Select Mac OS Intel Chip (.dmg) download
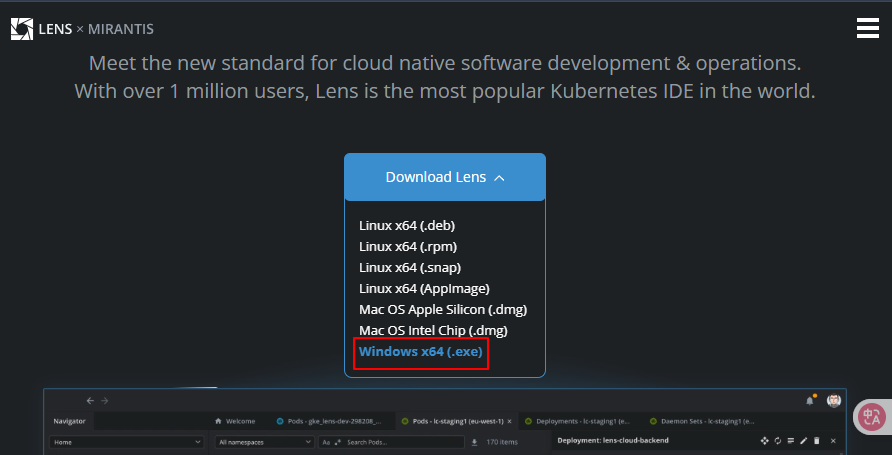The height and width of the screenshot is (455, 892). coord(433,330)
